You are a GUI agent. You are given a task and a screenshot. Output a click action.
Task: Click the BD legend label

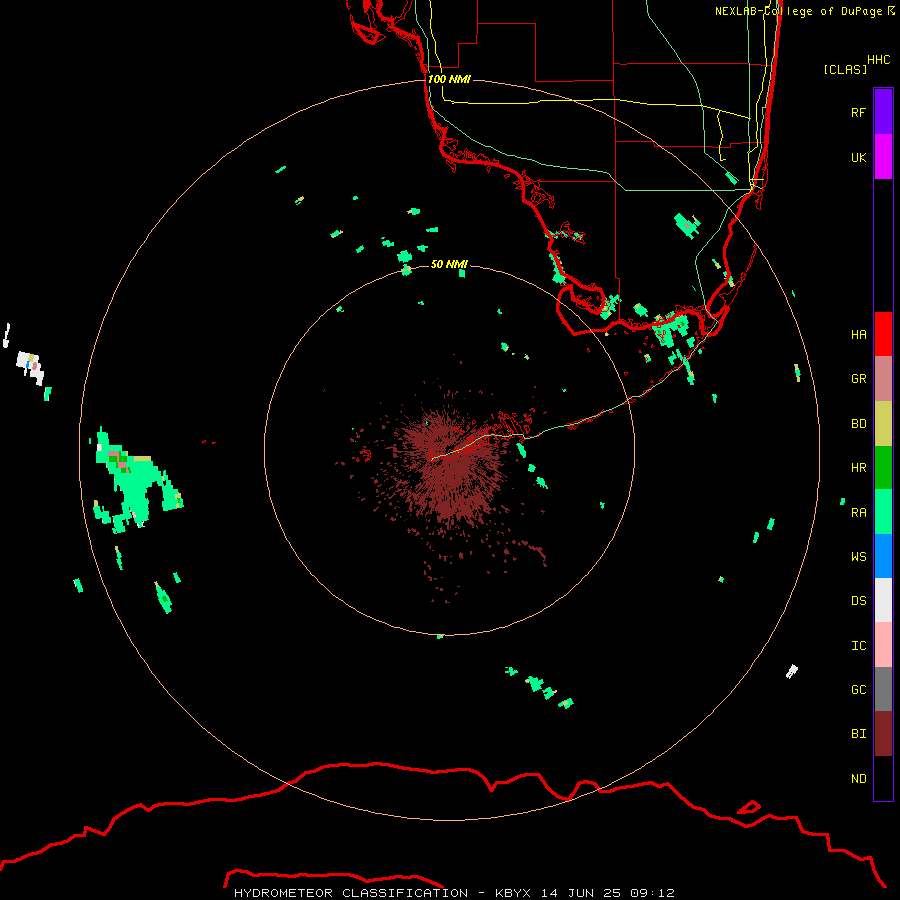coord(858,424)
